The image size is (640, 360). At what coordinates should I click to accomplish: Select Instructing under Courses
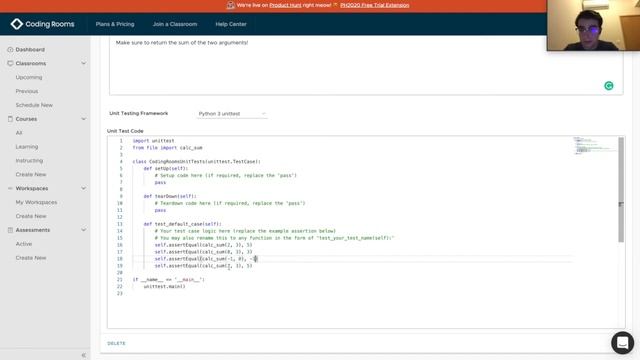(29, 160)
